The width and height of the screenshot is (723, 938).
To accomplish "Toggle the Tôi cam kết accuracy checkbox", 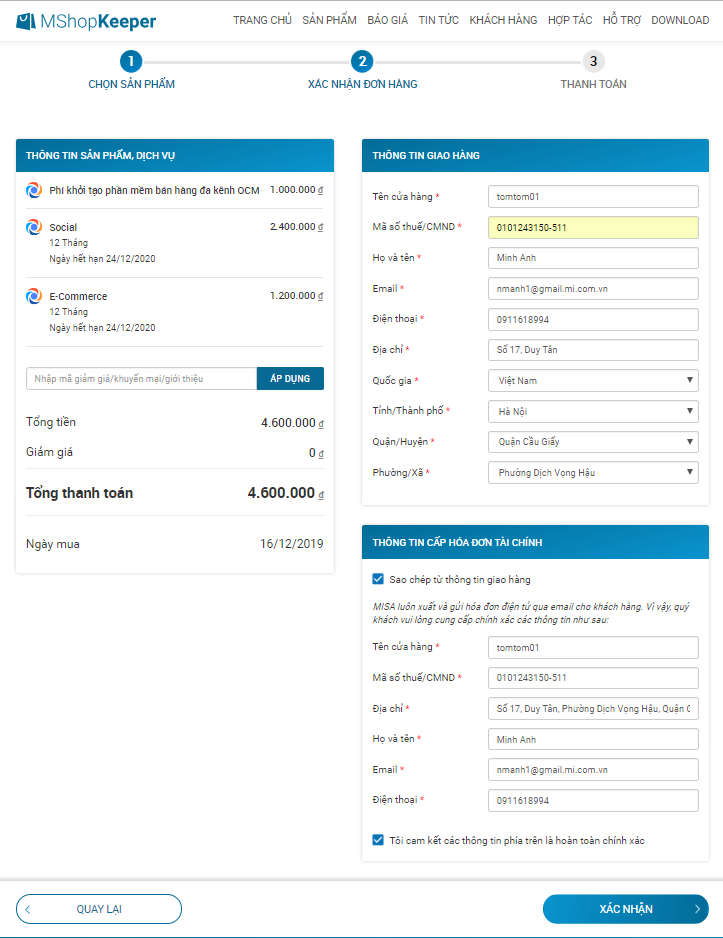I will [378, 840].
